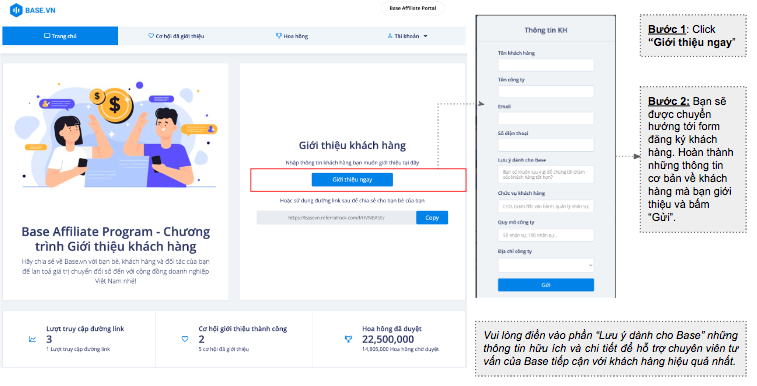Click the heart icon beside successful referrals
Viewport: 757px width, 386px height.
pyautogui.click(x=184, y=339)
